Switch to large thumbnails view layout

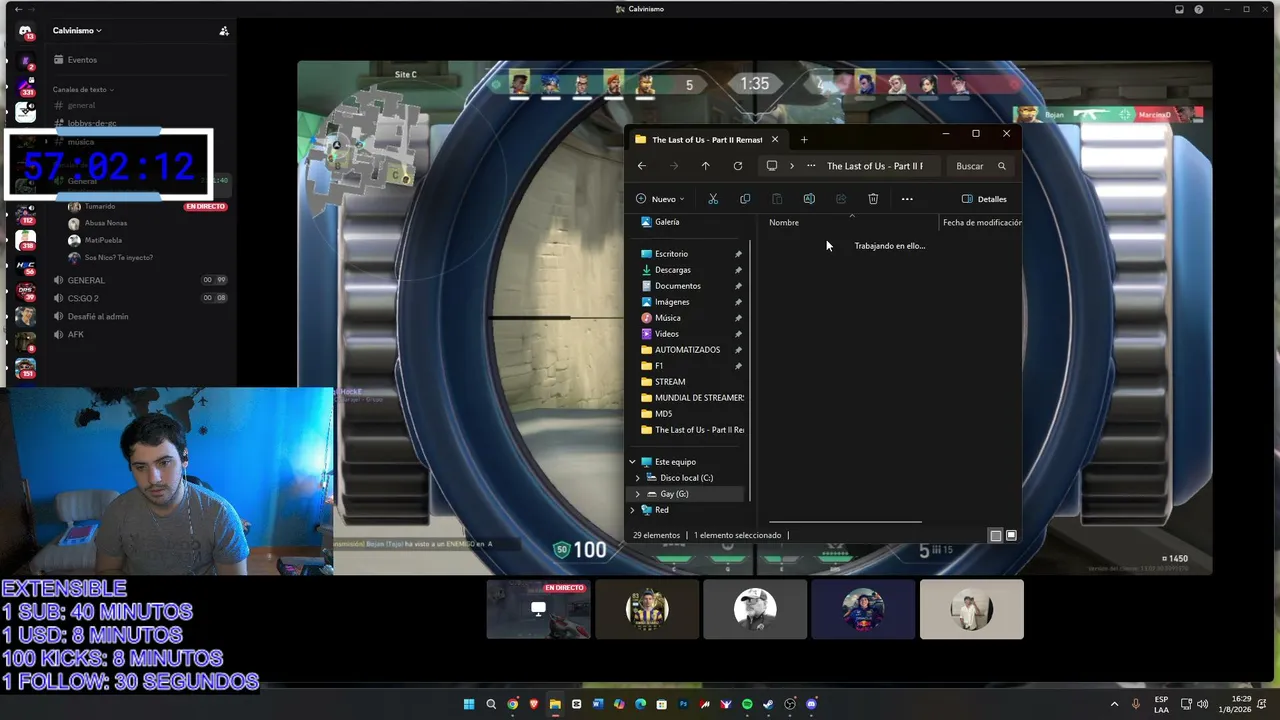point(1011,535)
